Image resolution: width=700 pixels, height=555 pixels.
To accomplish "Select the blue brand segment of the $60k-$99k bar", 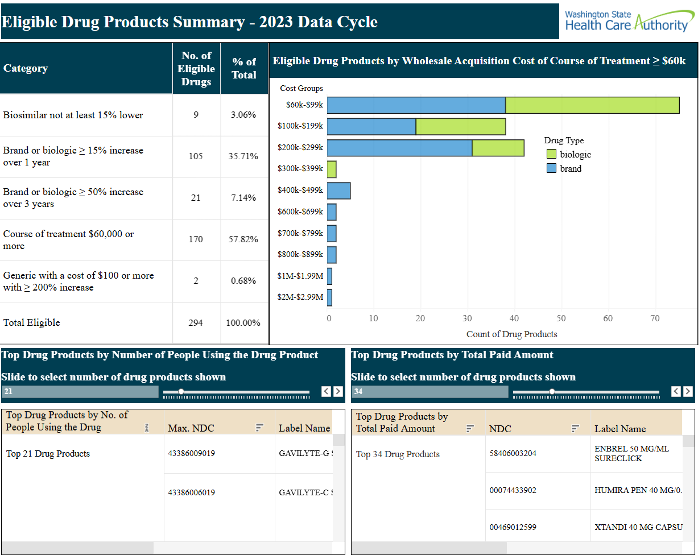I will [416, 105].
